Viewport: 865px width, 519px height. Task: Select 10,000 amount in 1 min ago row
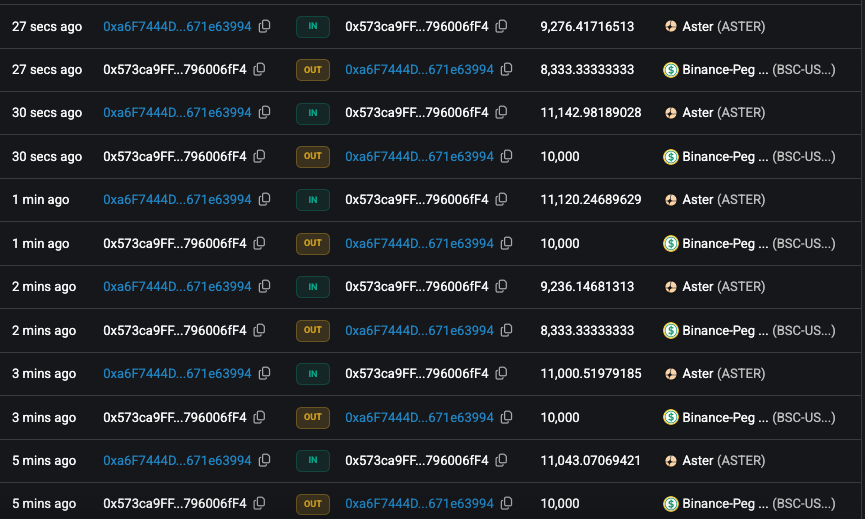point(560,244)
